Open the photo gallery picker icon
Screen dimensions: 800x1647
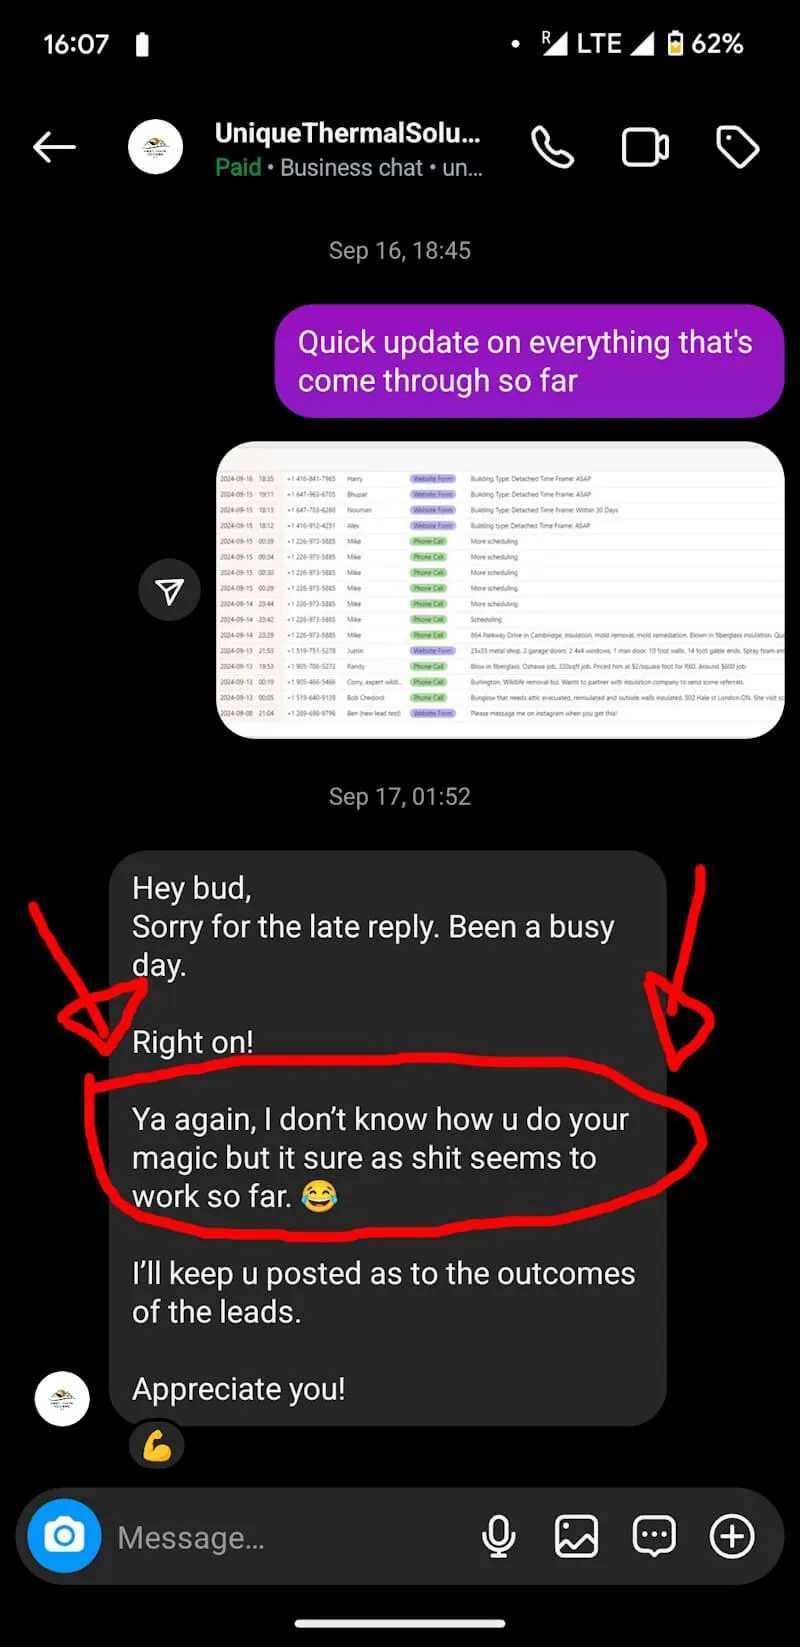click(x=577, y=1536)
